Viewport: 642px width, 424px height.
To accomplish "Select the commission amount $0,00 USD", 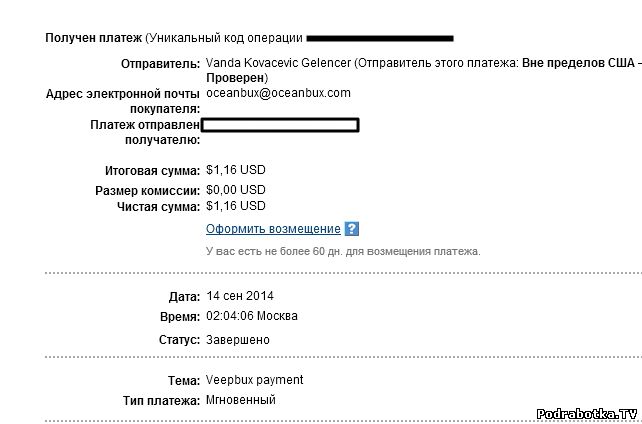I will coord(236,189).
